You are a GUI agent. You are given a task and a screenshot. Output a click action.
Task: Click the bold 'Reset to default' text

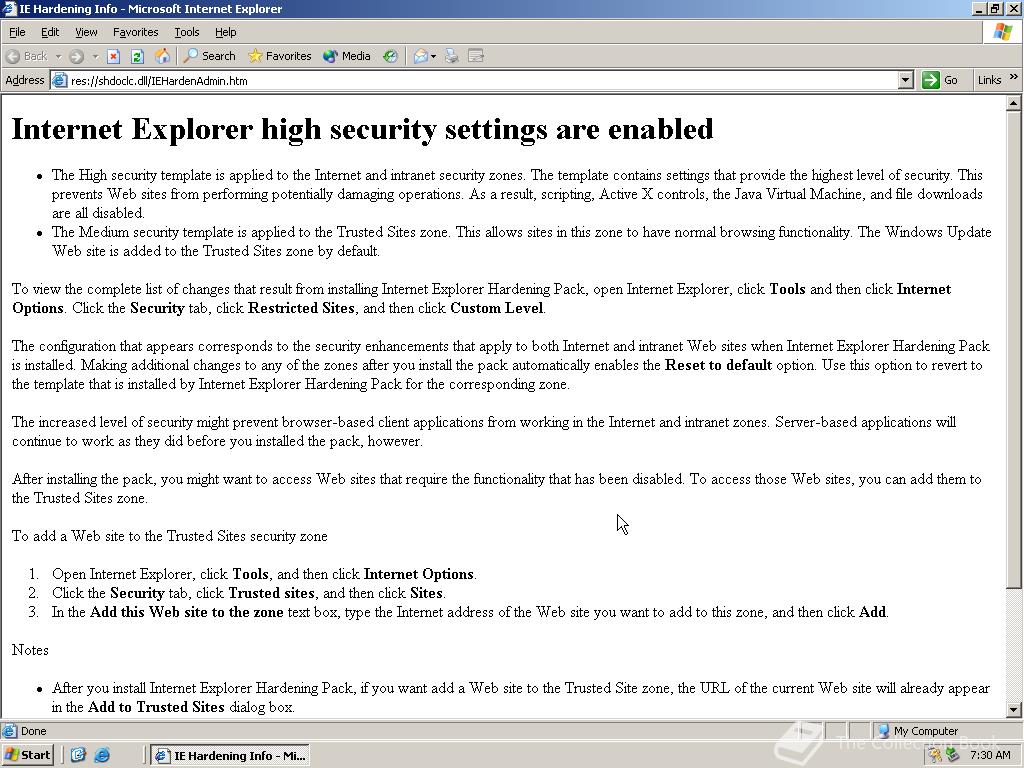(718, 365)
